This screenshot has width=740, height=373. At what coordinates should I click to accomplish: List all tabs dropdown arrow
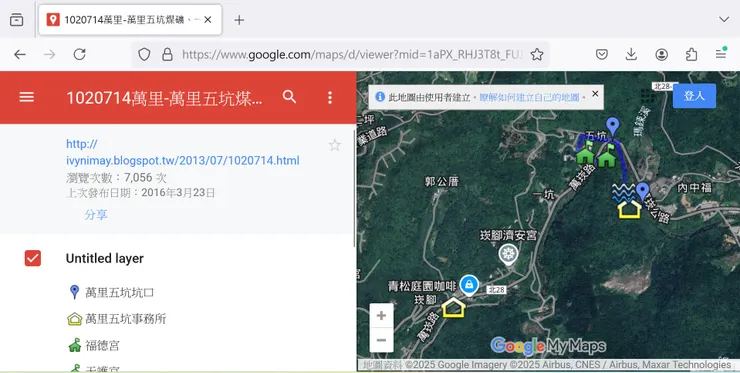[724, 19]
